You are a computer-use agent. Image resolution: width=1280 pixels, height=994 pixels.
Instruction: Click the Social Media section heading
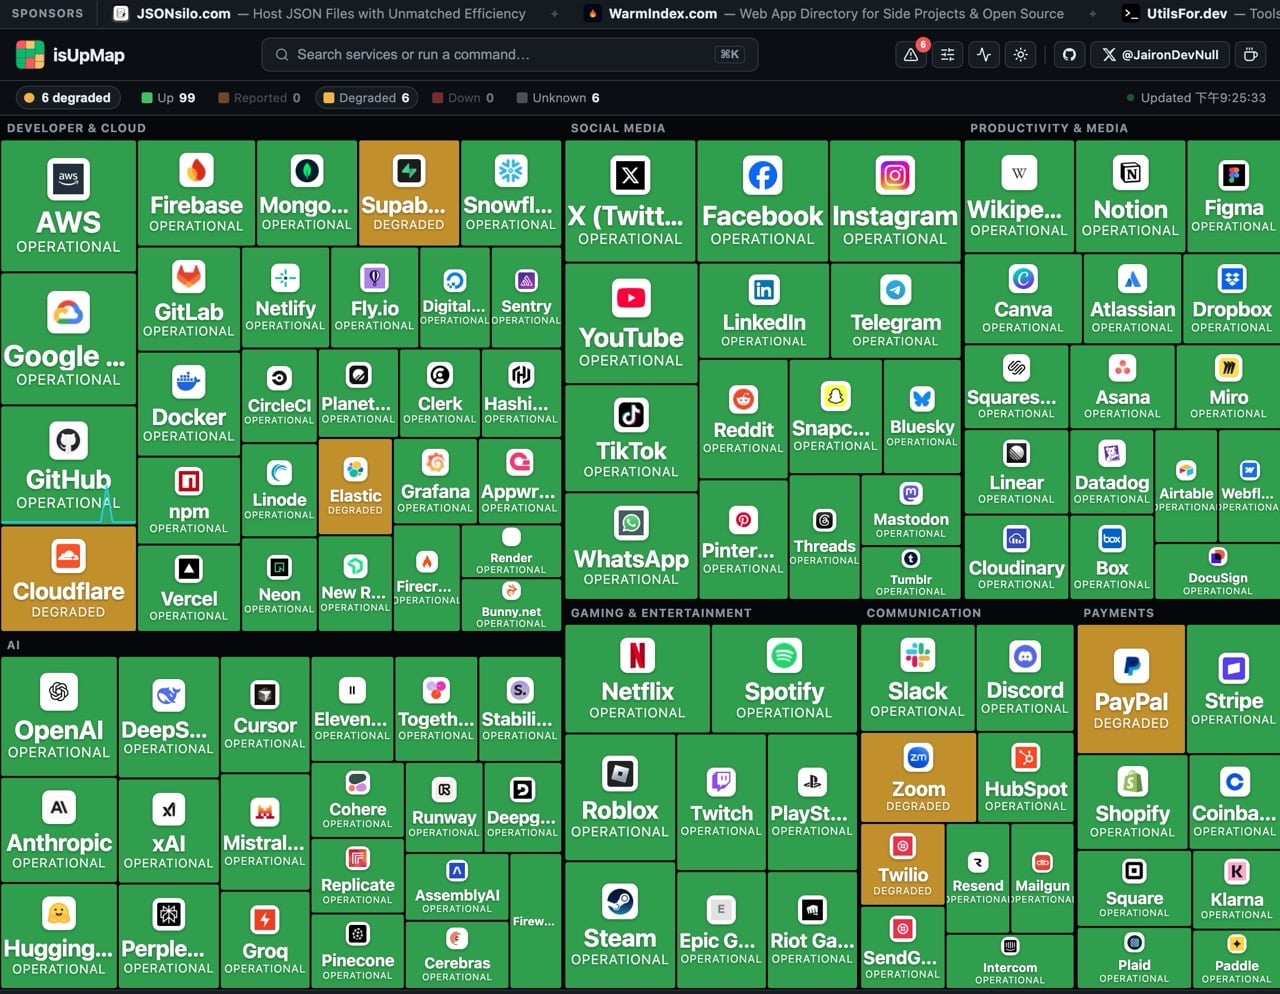pos(617,128)
